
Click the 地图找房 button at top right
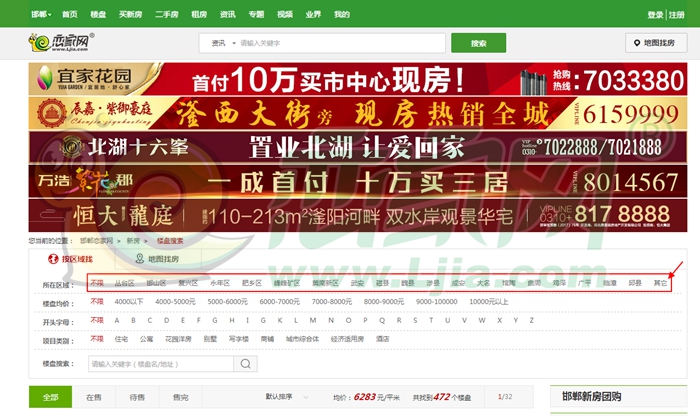click(656, 43)
